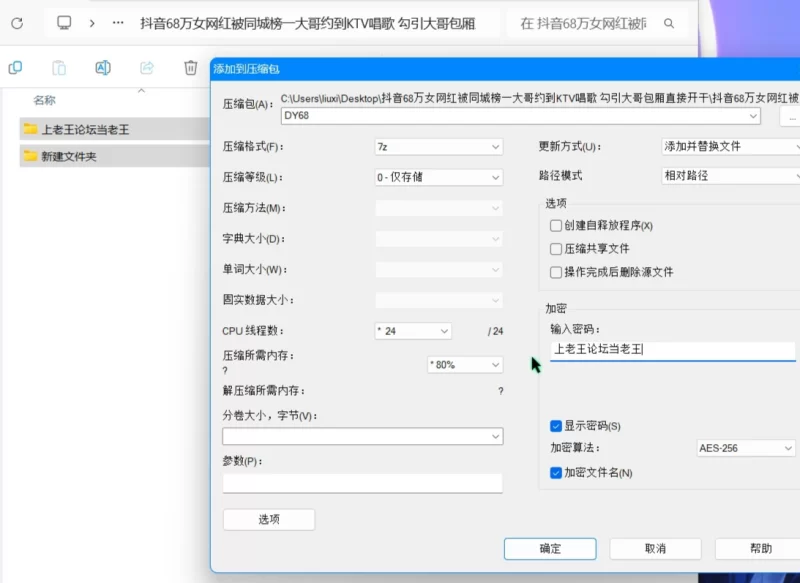Click the search magnifier icon

(669, 23)
